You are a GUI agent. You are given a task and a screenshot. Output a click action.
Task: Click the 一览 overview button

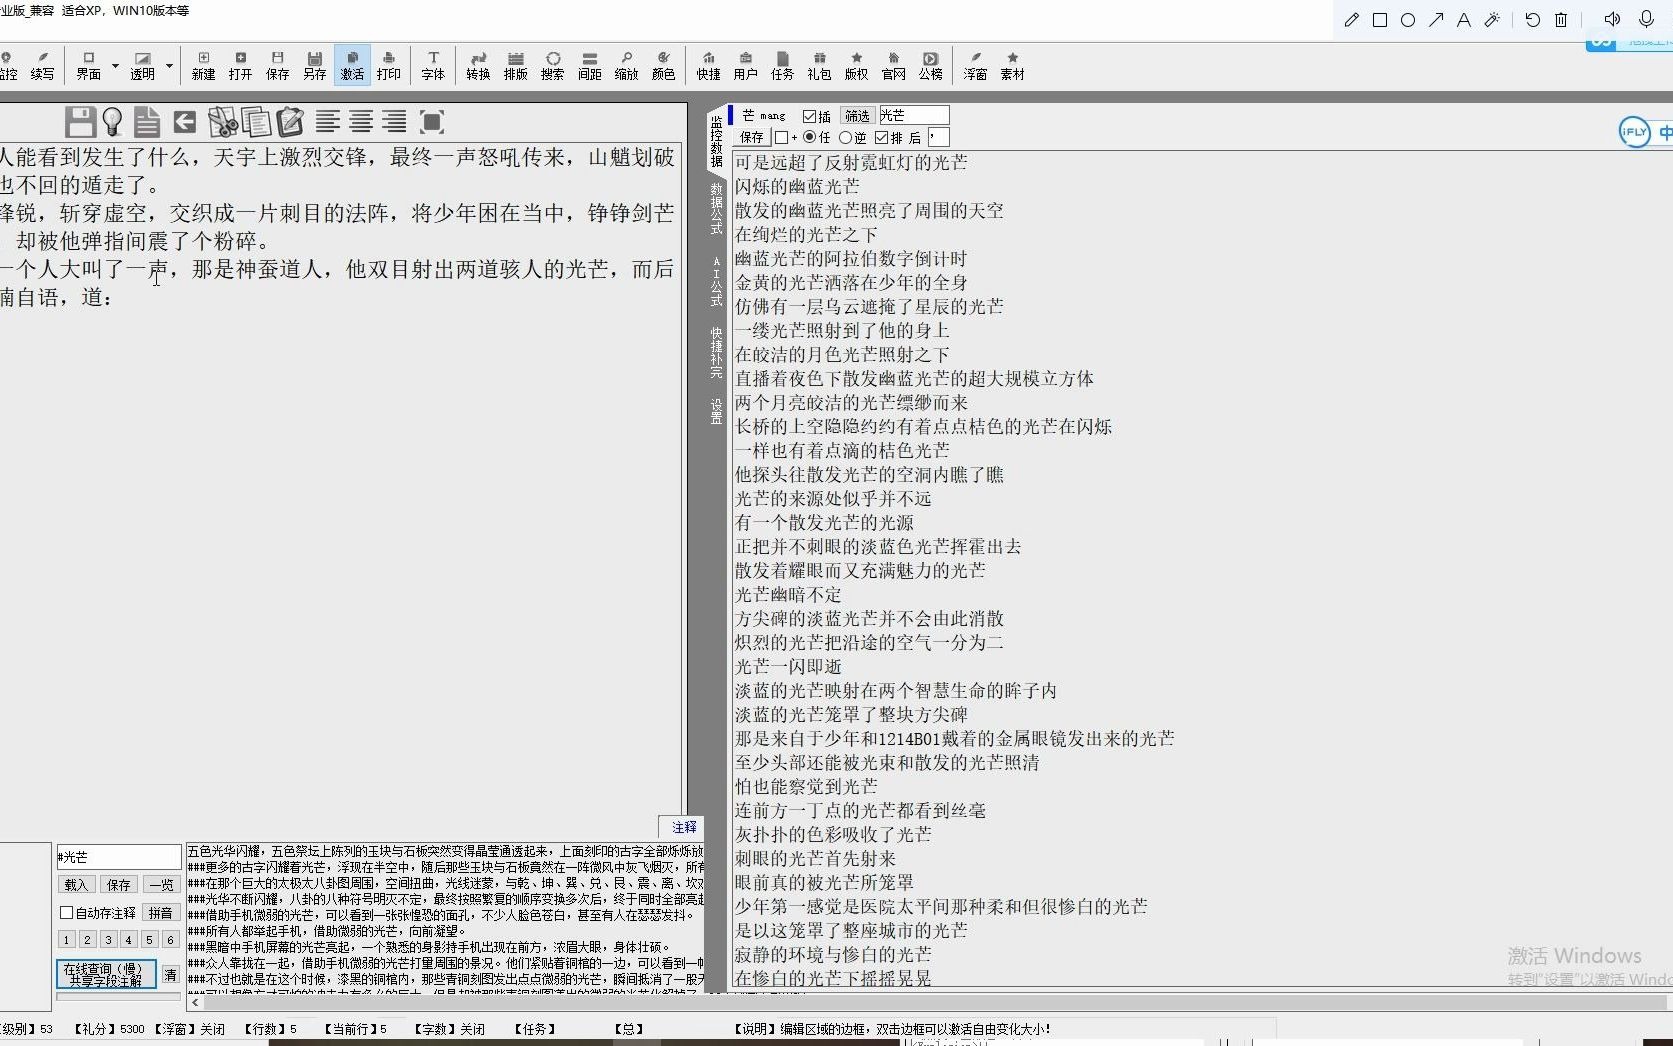(x=161, y=885)
